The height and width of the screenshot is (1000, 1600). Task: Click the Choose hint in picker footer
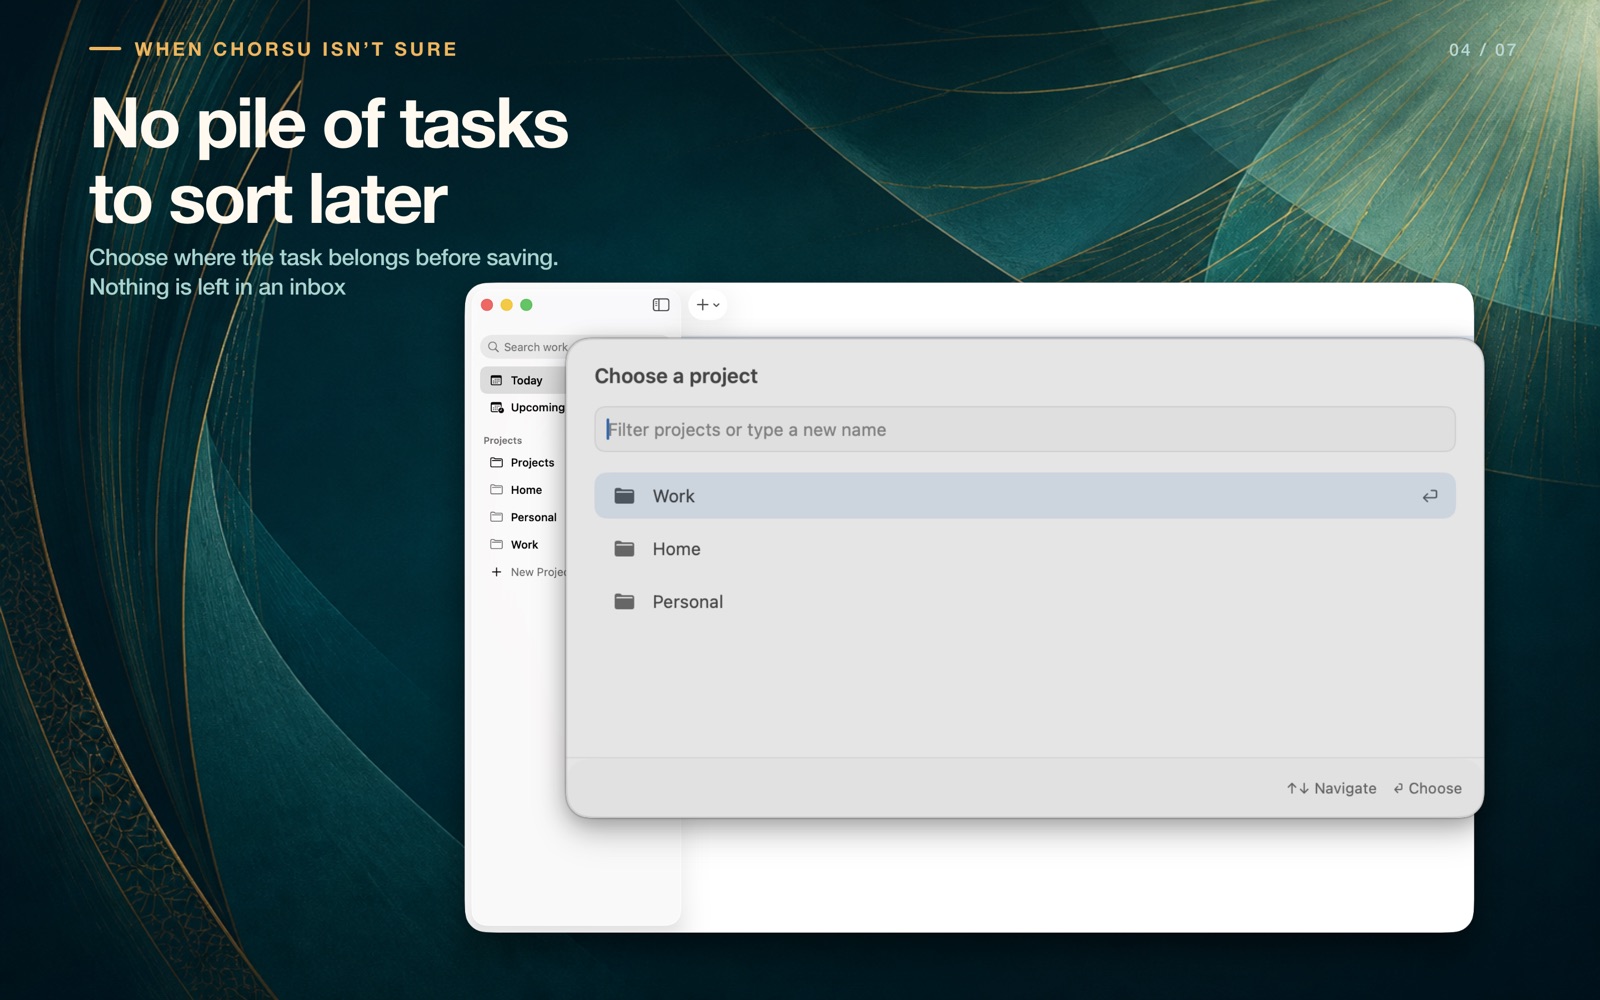click(x=1427, y=788)
